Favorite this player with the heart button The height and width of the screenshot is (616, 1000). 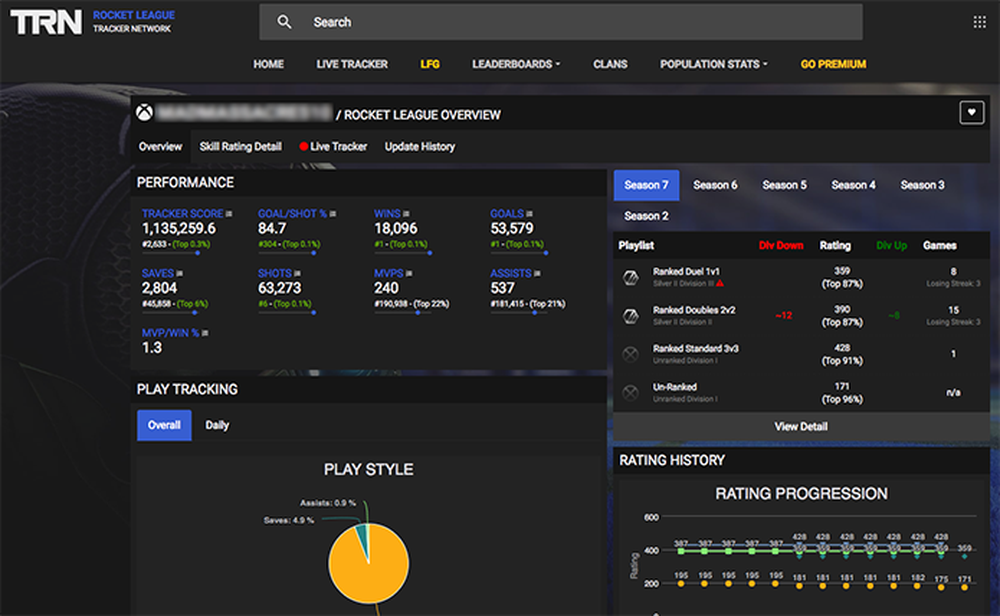click(x=971, y=113)
